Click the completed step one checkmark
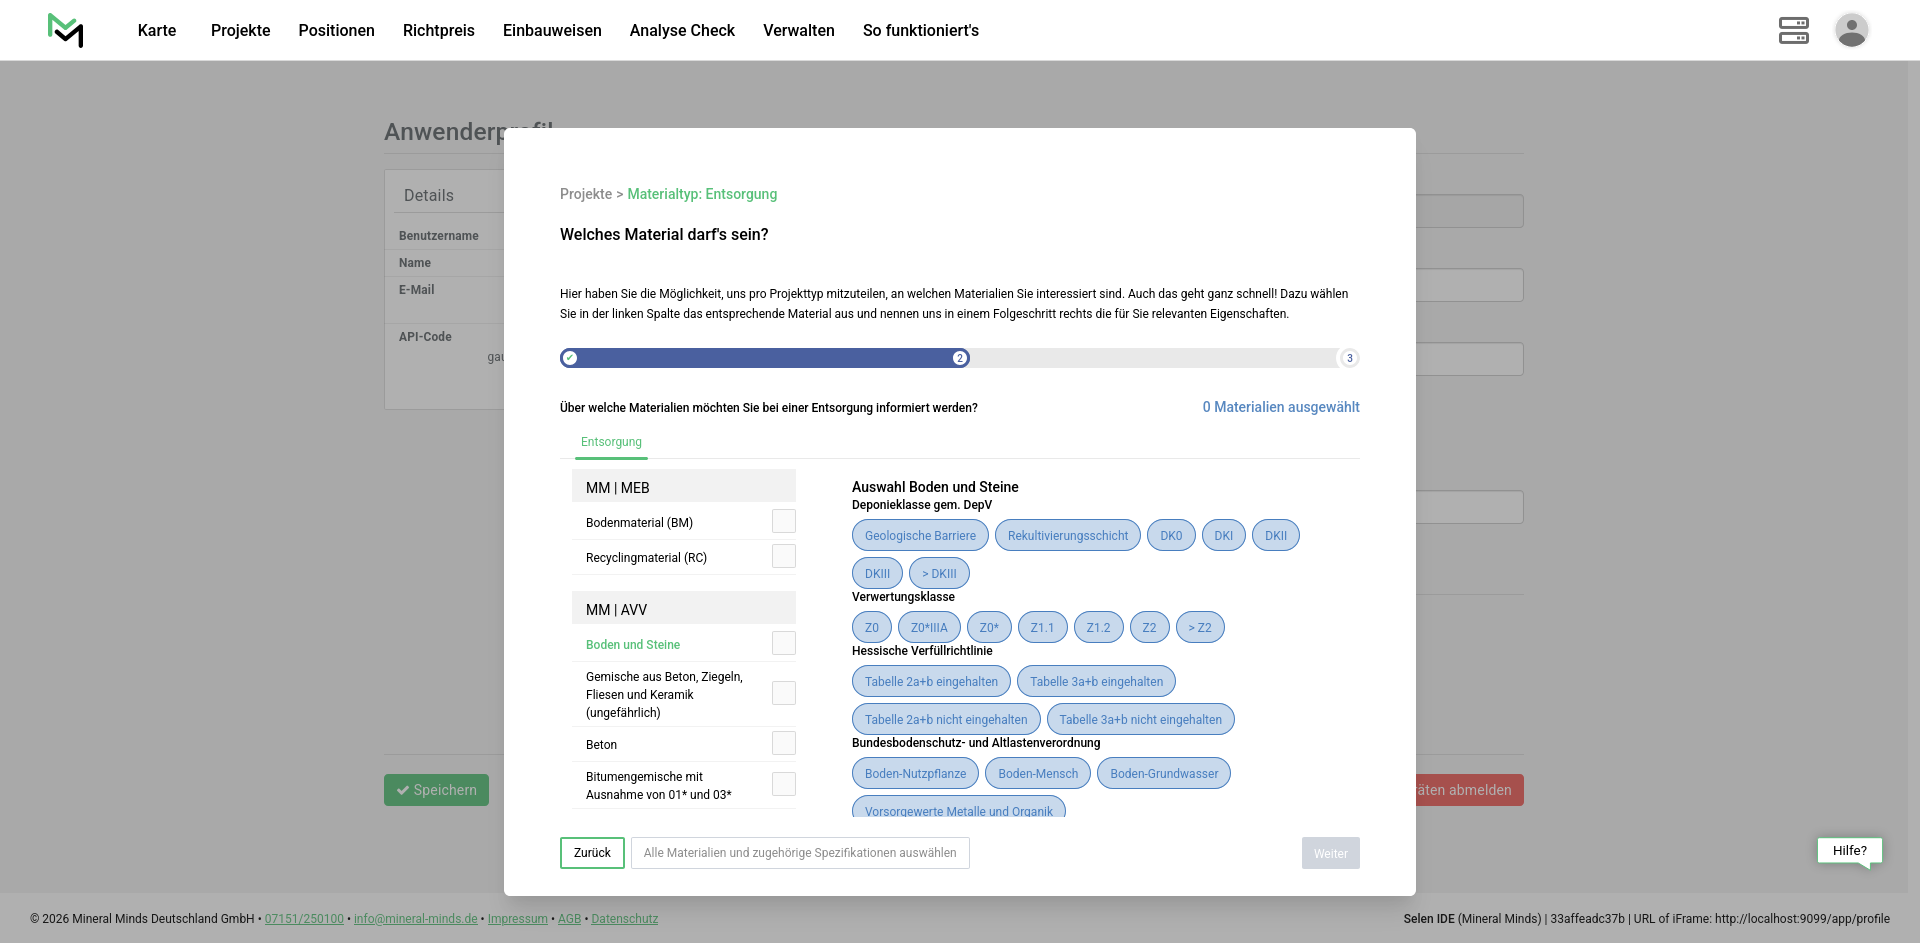 click(x=570, y=358)
